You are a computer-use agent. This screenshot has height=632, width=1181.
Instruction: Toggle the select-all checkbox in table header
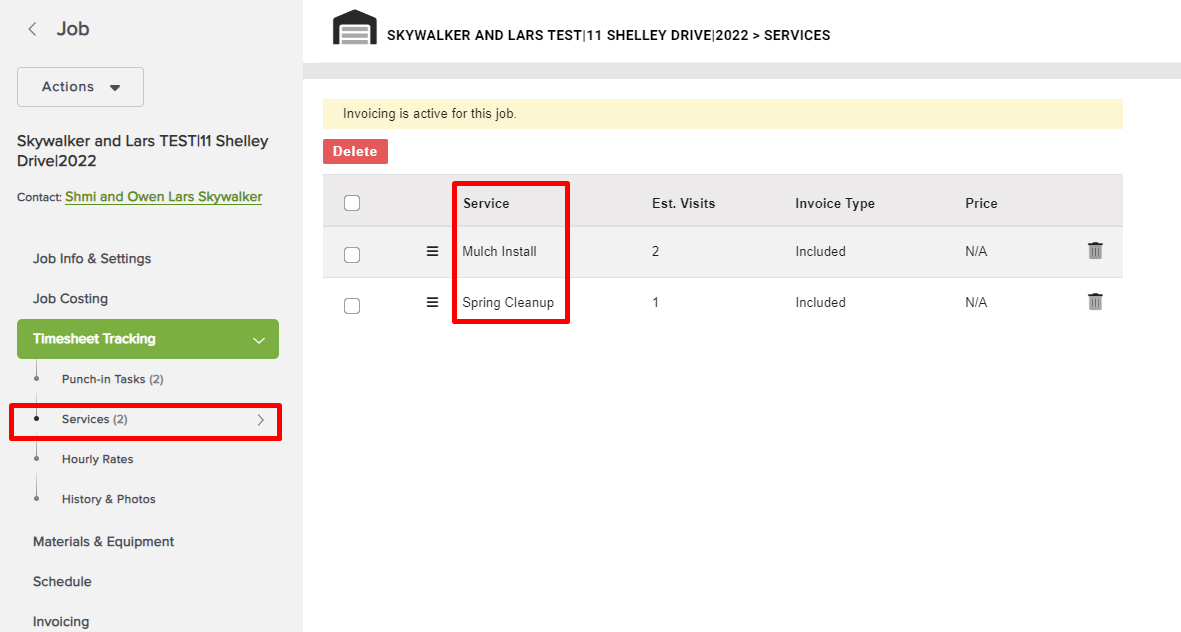(x=352, y=203)
